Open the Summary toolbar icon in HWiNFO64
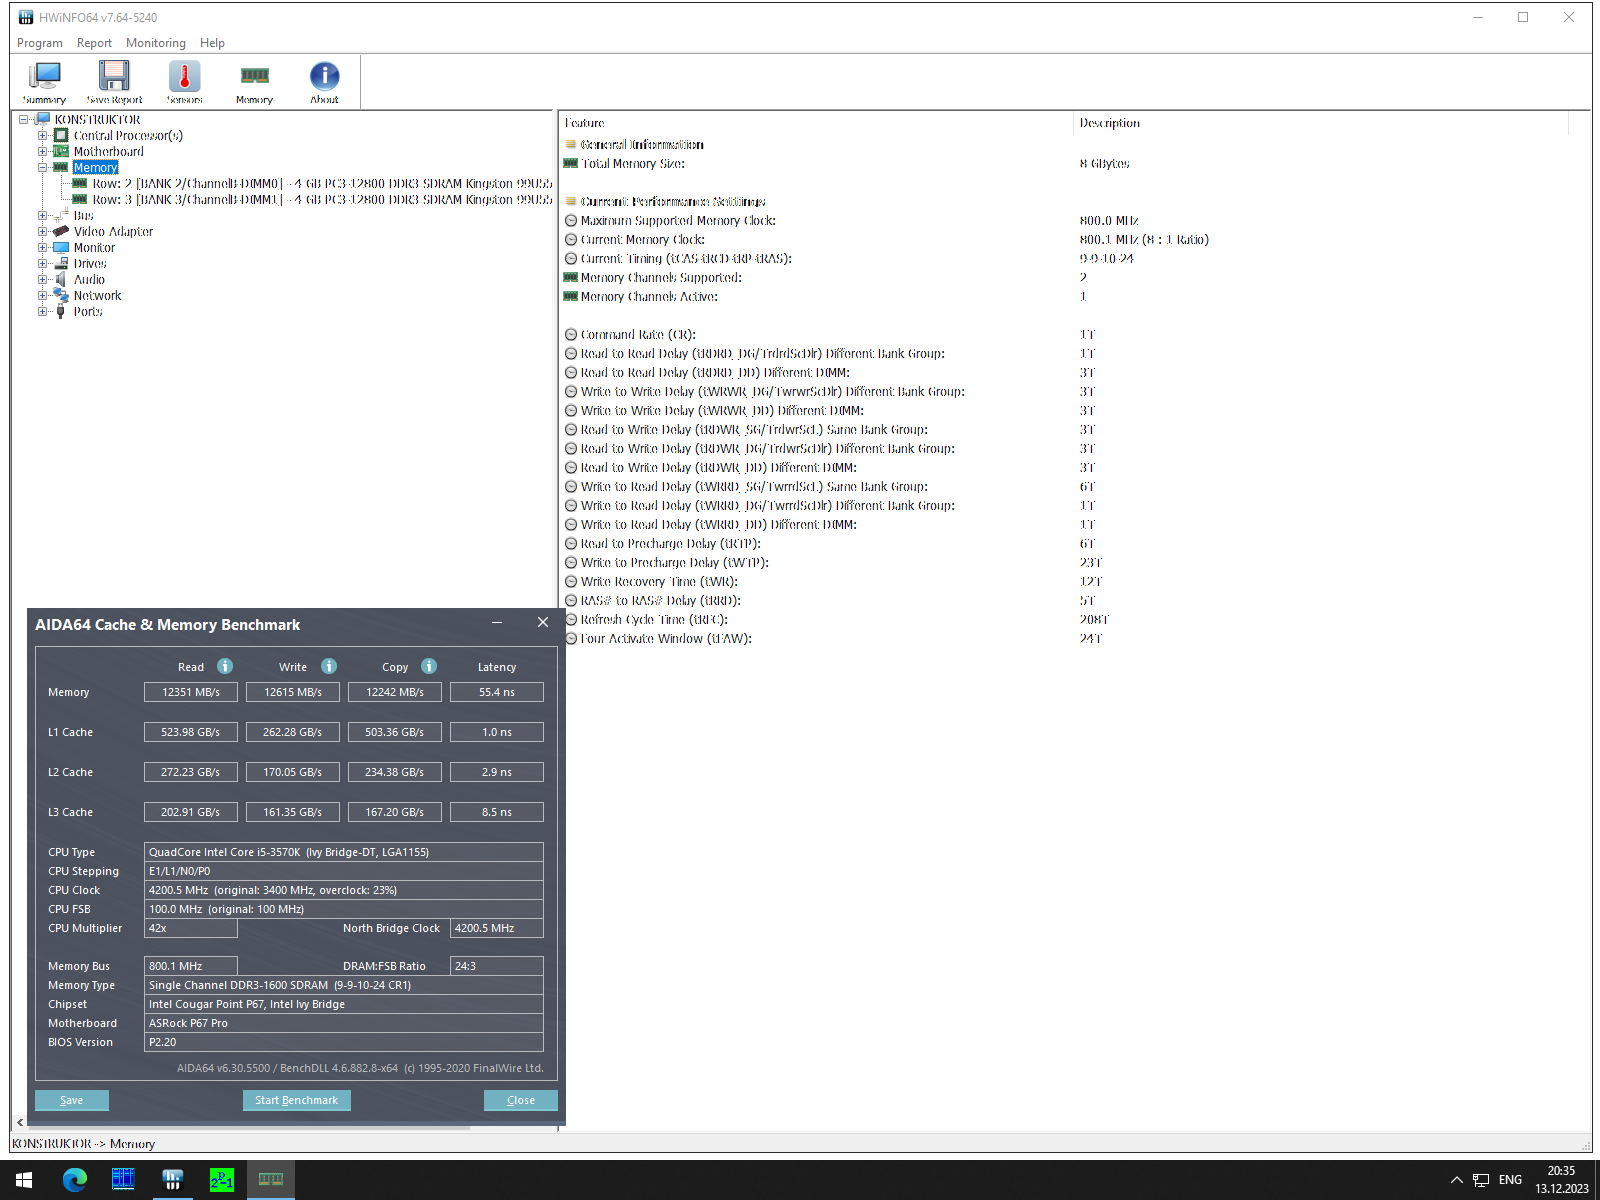 coord(45,82)
